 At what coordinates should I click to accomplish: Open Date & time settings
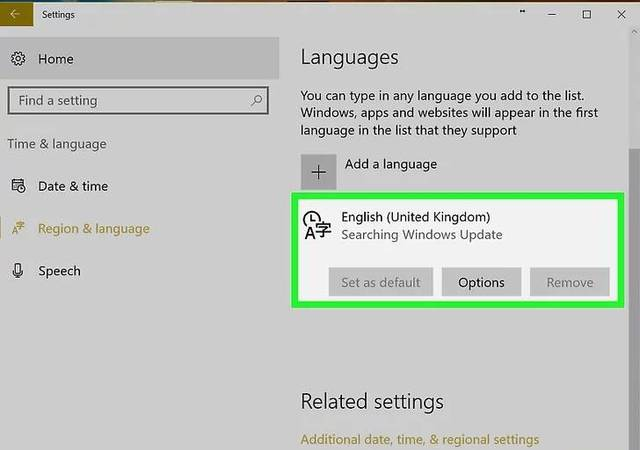[73, 186]
